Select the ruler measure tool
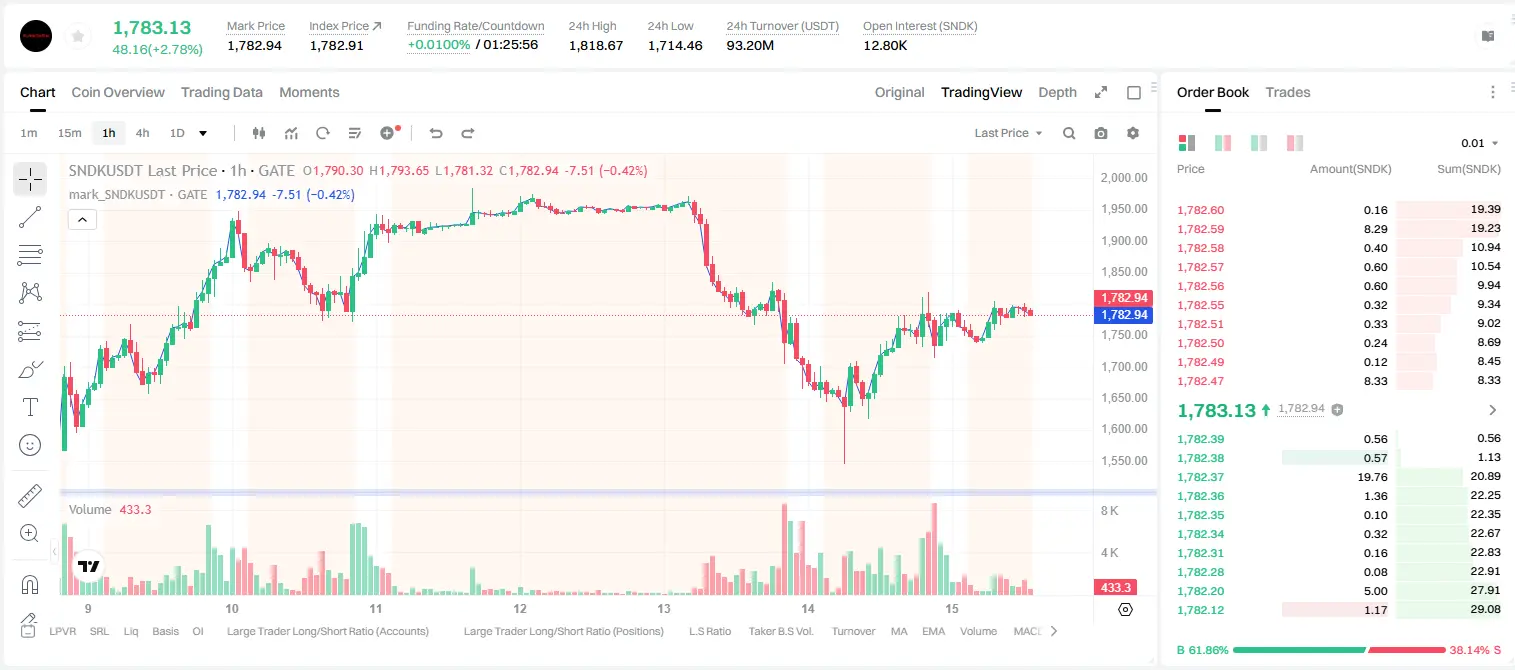The width and height of the screenshot is (1515, 670). click(x=30, y=496)
